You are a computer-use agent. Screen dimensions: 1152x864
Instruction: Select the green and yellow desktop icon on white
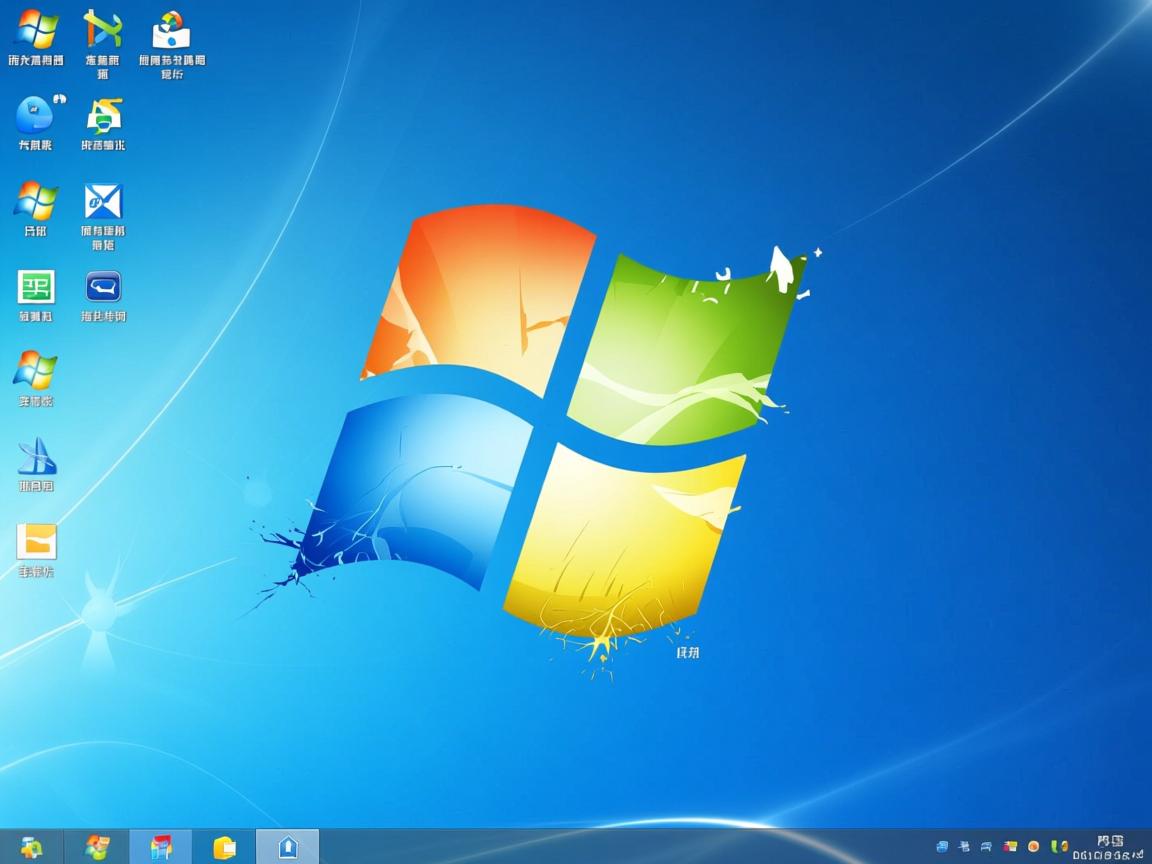pyautogui.click(x=103, y=116)
